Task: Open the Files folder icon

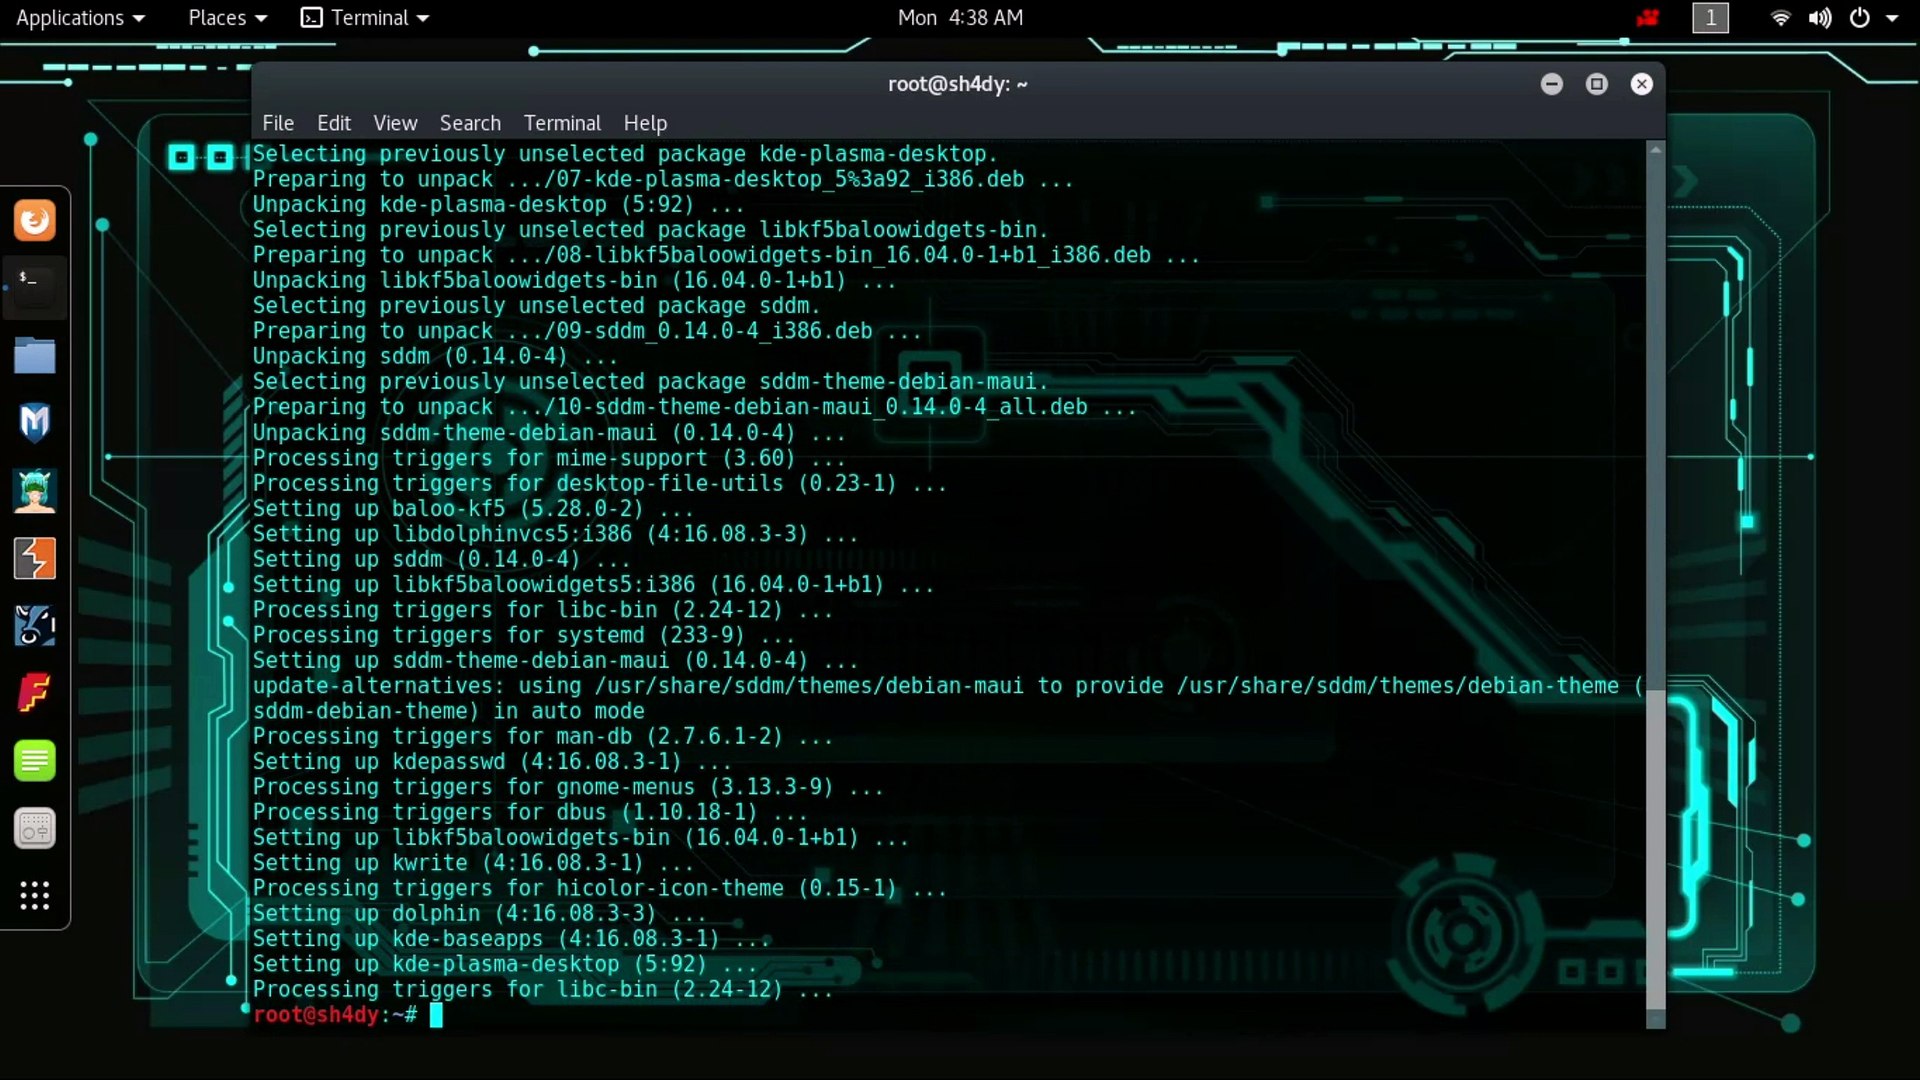Action: tap(35, 355)
